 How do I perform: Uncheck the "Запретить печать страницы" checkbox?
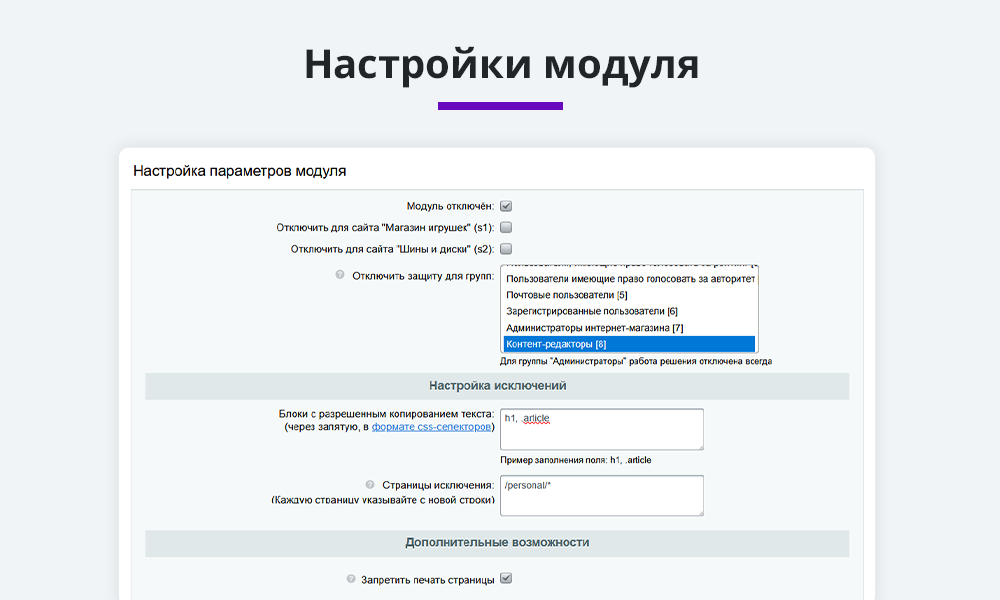(506, 578)
